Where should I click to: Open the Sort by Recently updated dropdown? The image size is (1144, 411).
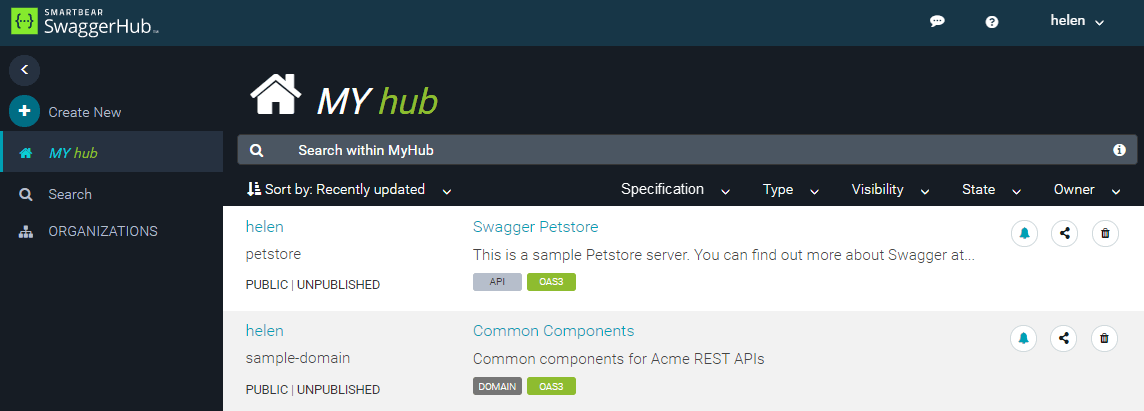(x=349, y=189)
